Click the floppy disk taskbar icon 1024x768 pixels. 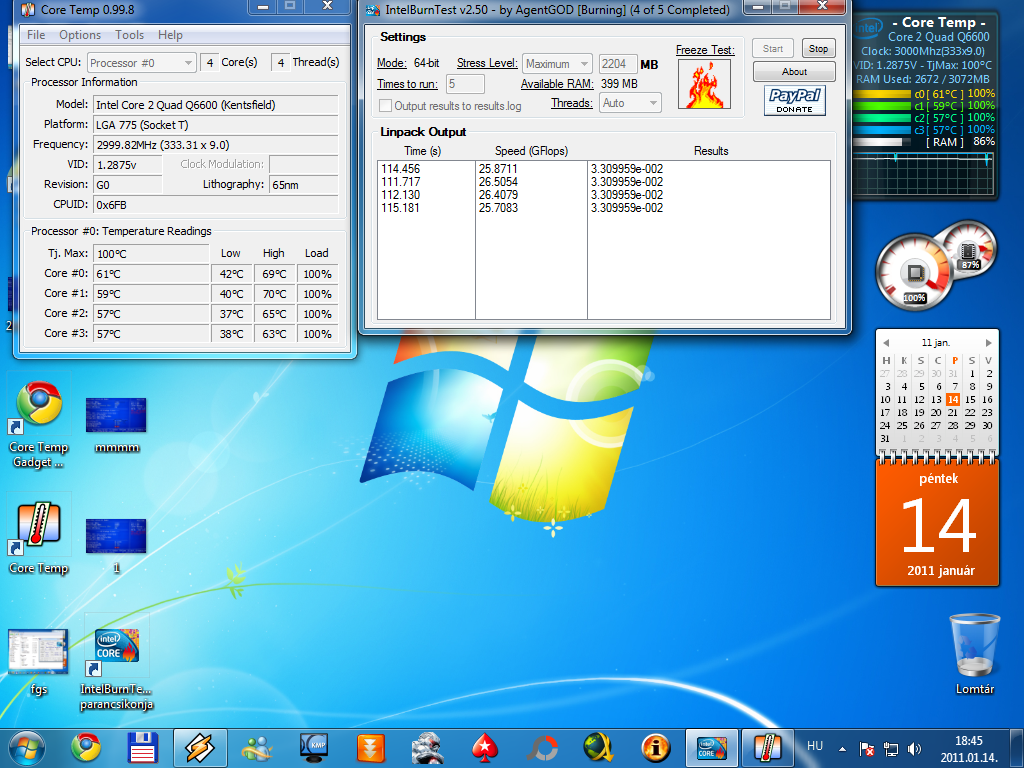142,748
